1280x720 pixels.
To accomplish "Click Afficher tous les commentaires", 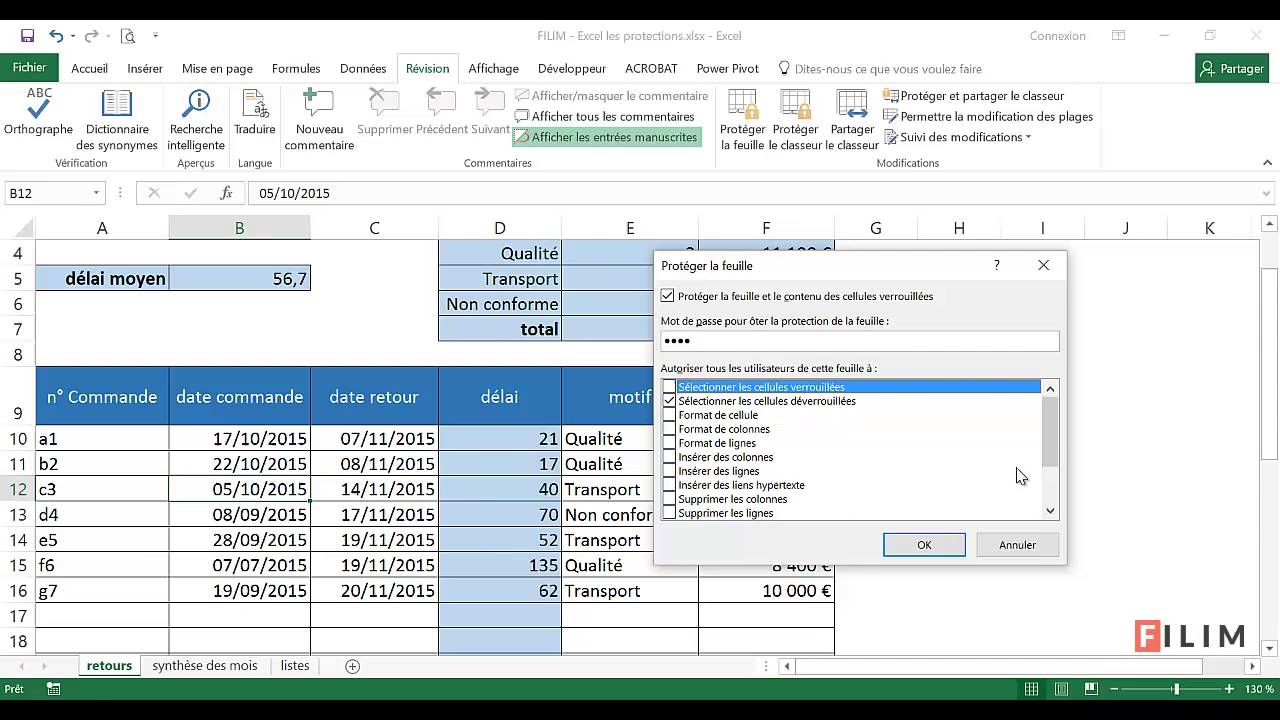I will tap(604, 117).
